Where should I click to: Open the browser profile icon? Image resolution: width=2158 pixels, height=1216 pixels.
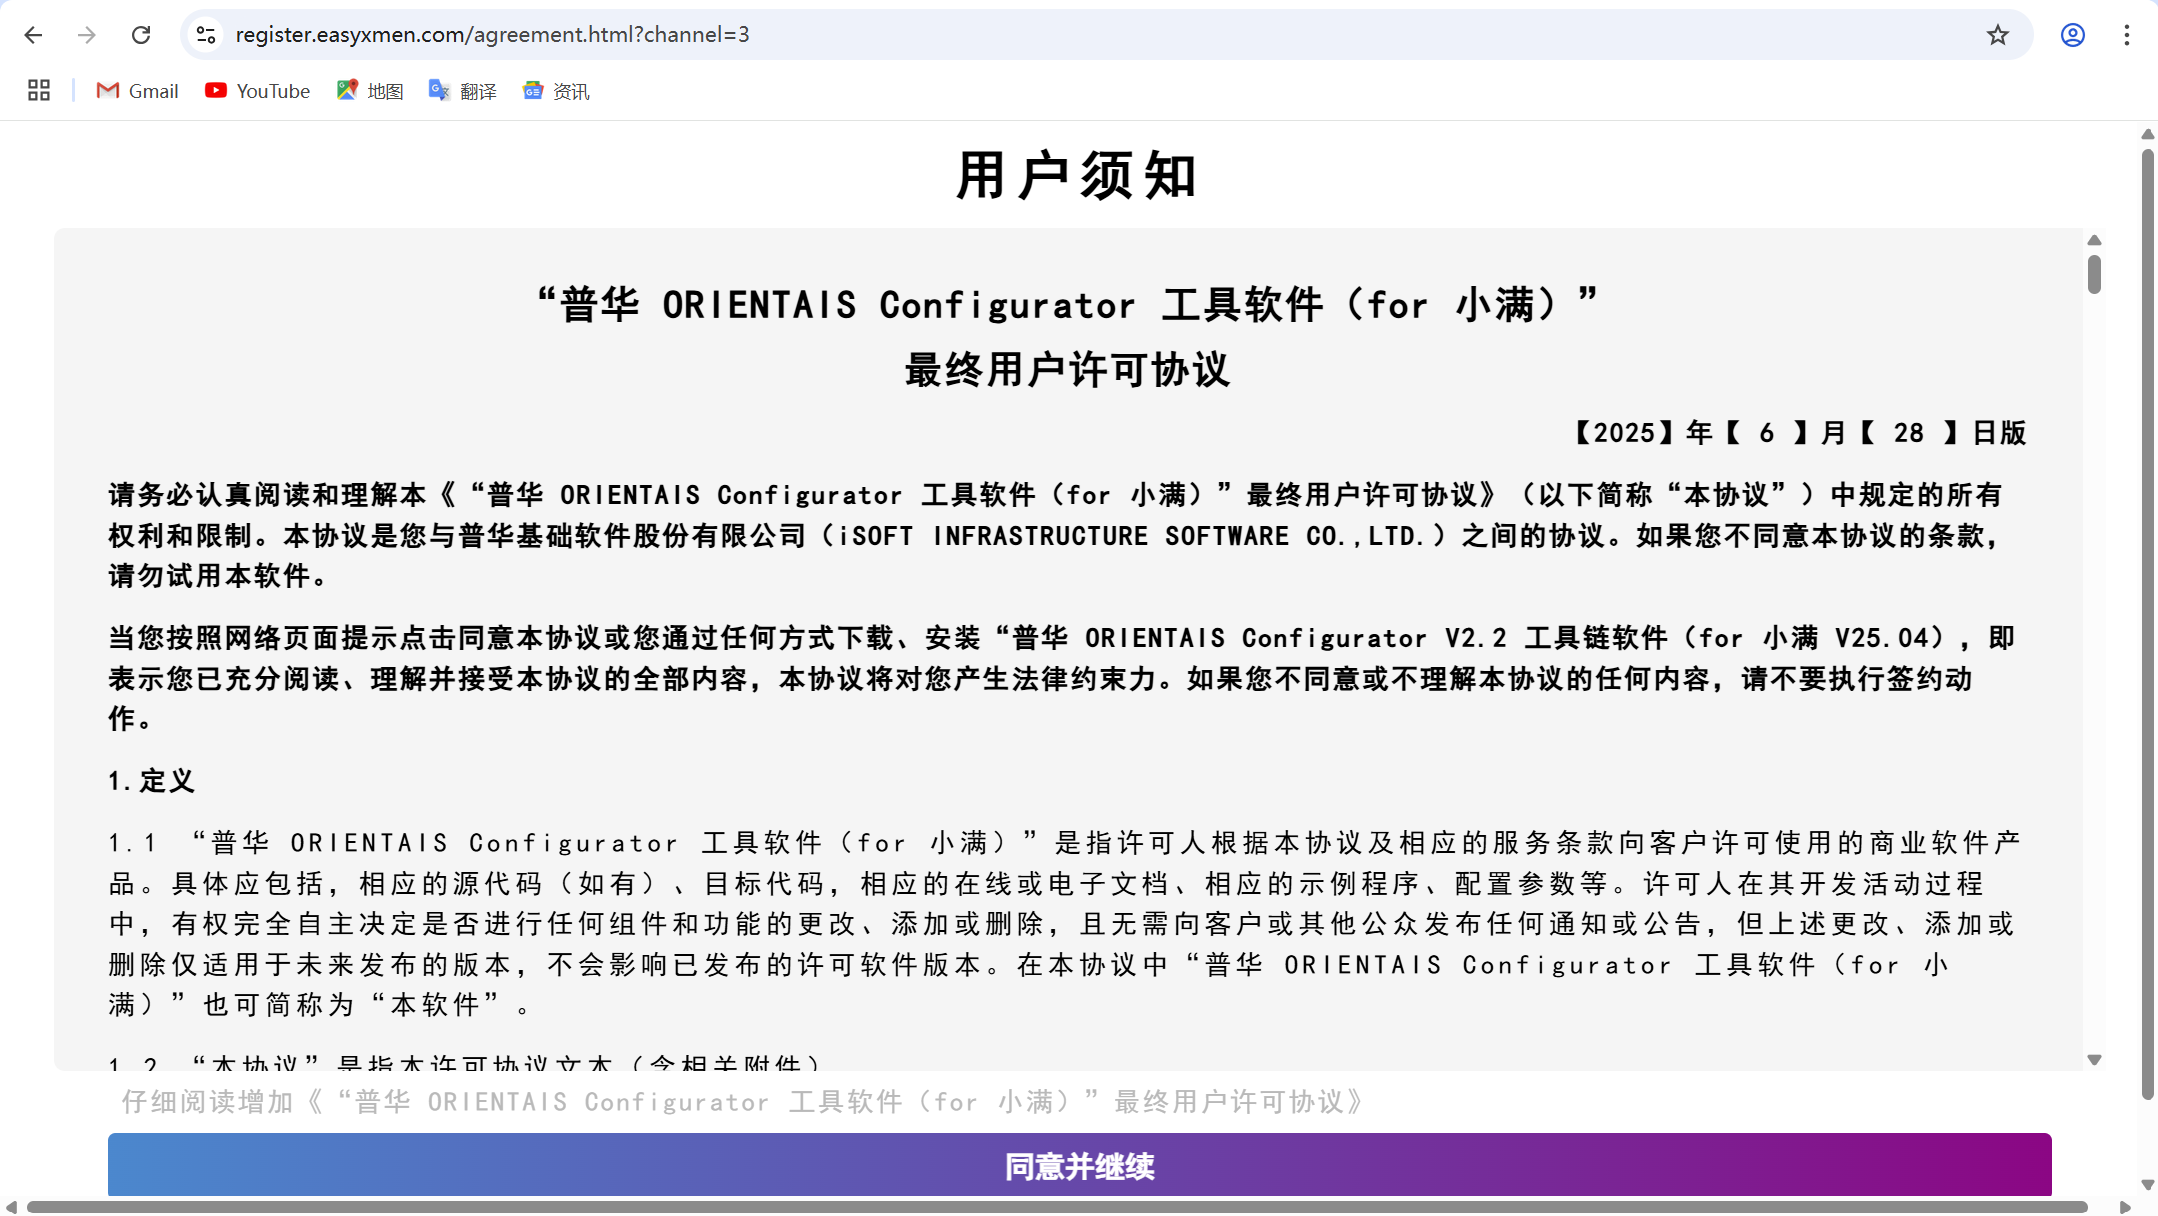[2073, 35]
